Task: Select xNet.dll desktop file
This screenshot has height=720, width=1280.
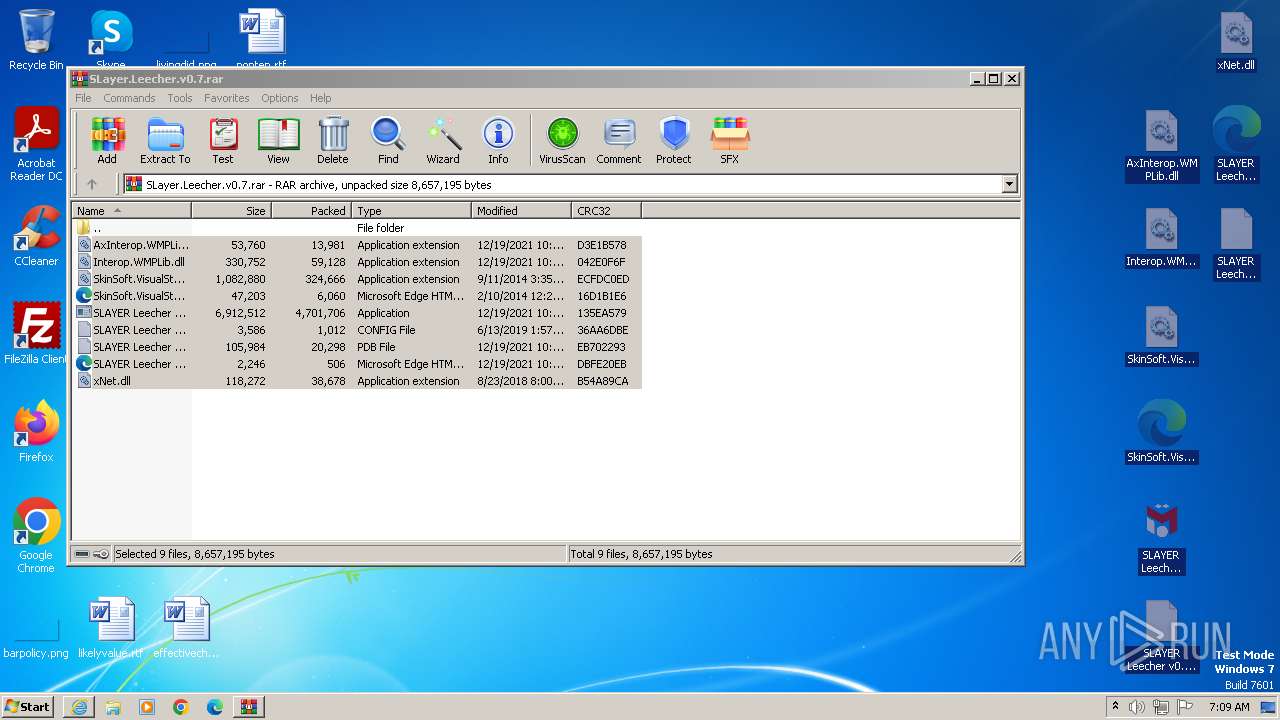Action: [1236, 41]
